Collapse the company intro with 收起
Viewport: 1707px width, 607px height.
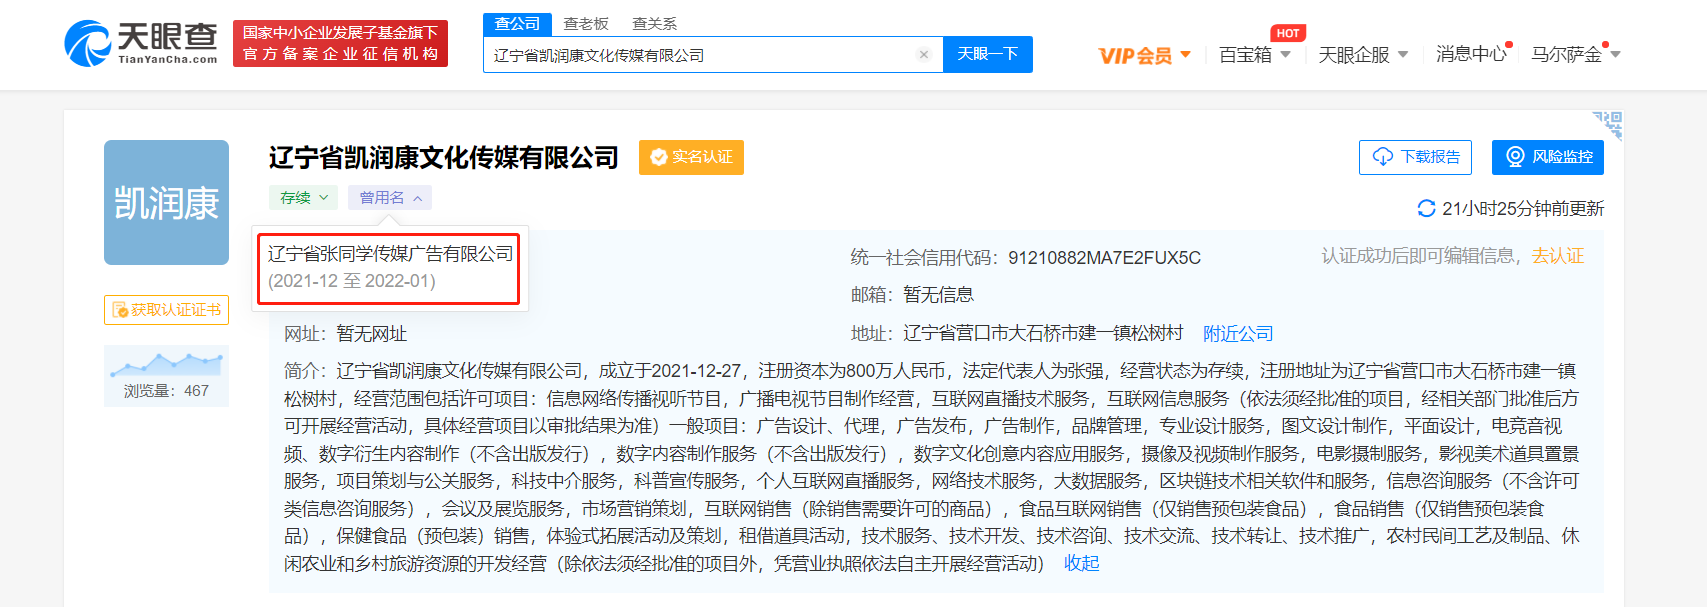click(1082, 564)
